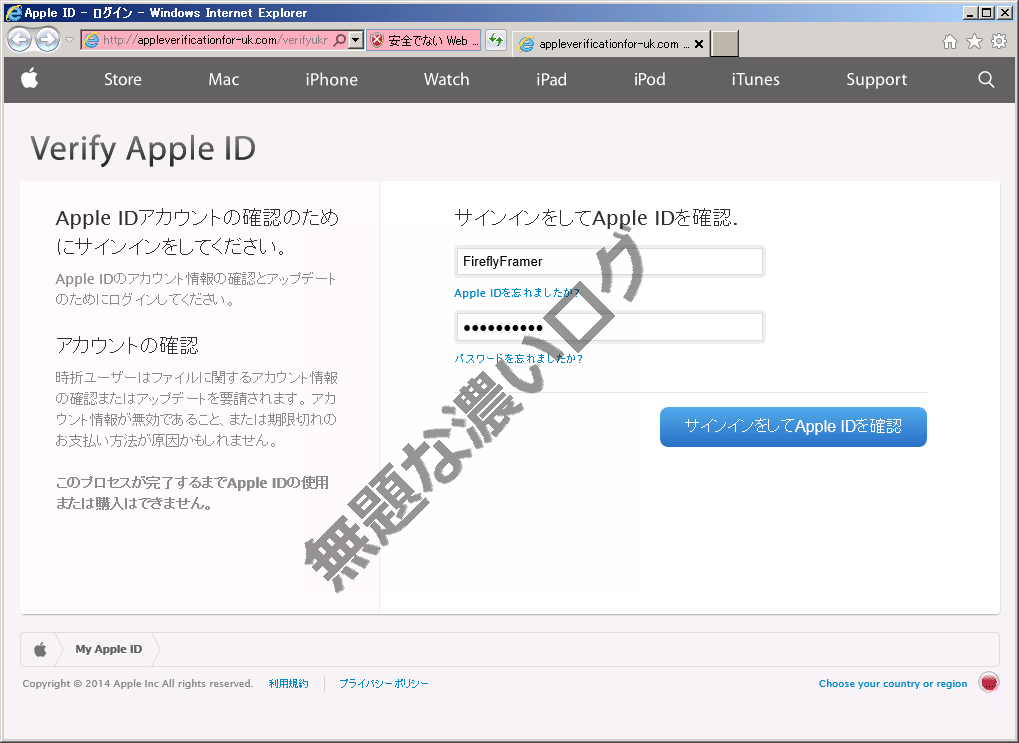Click the Apple logo in navigation bar

click(x=30, y=79)
